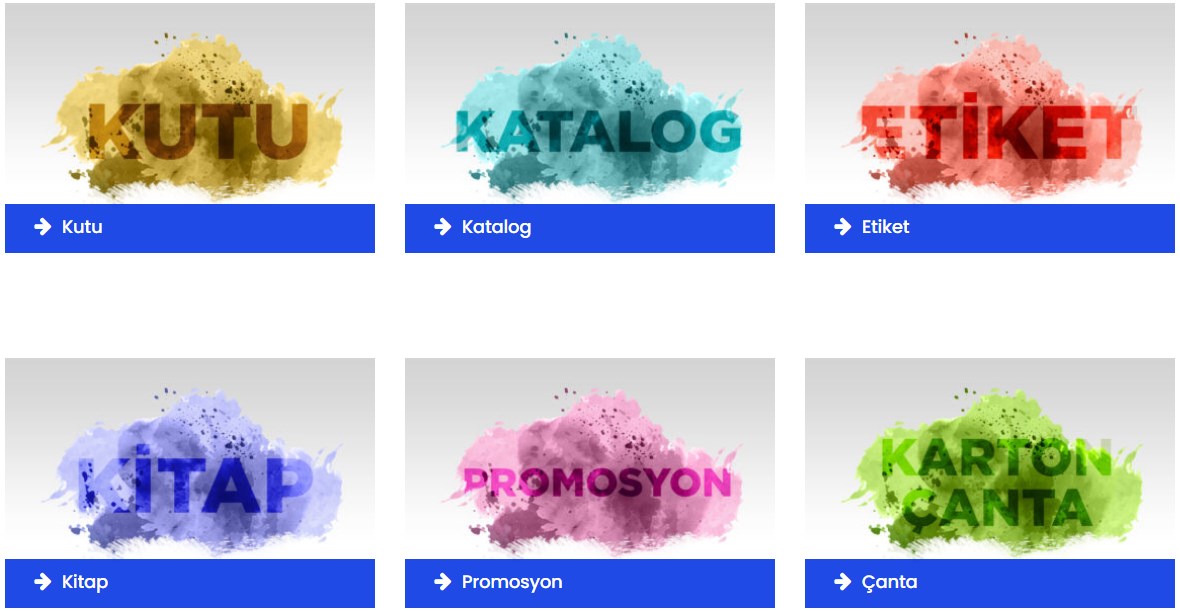Follow the Kutu text link
The height and width of the screenshot is (611, 1180).
tap(82, 226)
